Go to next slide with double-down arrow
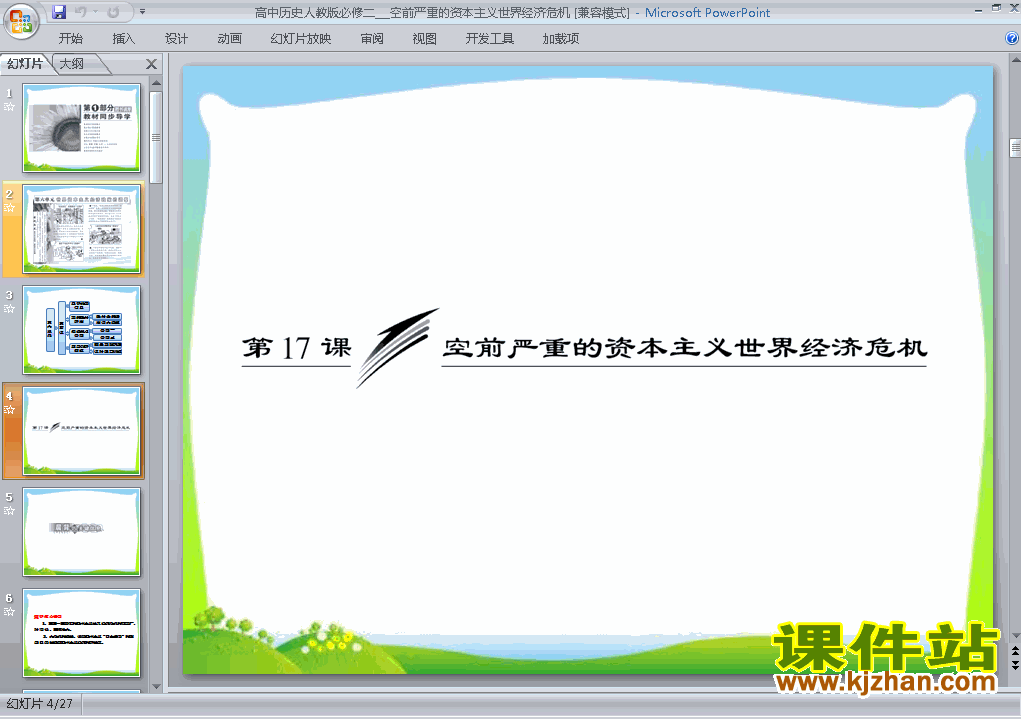The width and height of the screenshot is (1021, 719). click(1015, 664)
